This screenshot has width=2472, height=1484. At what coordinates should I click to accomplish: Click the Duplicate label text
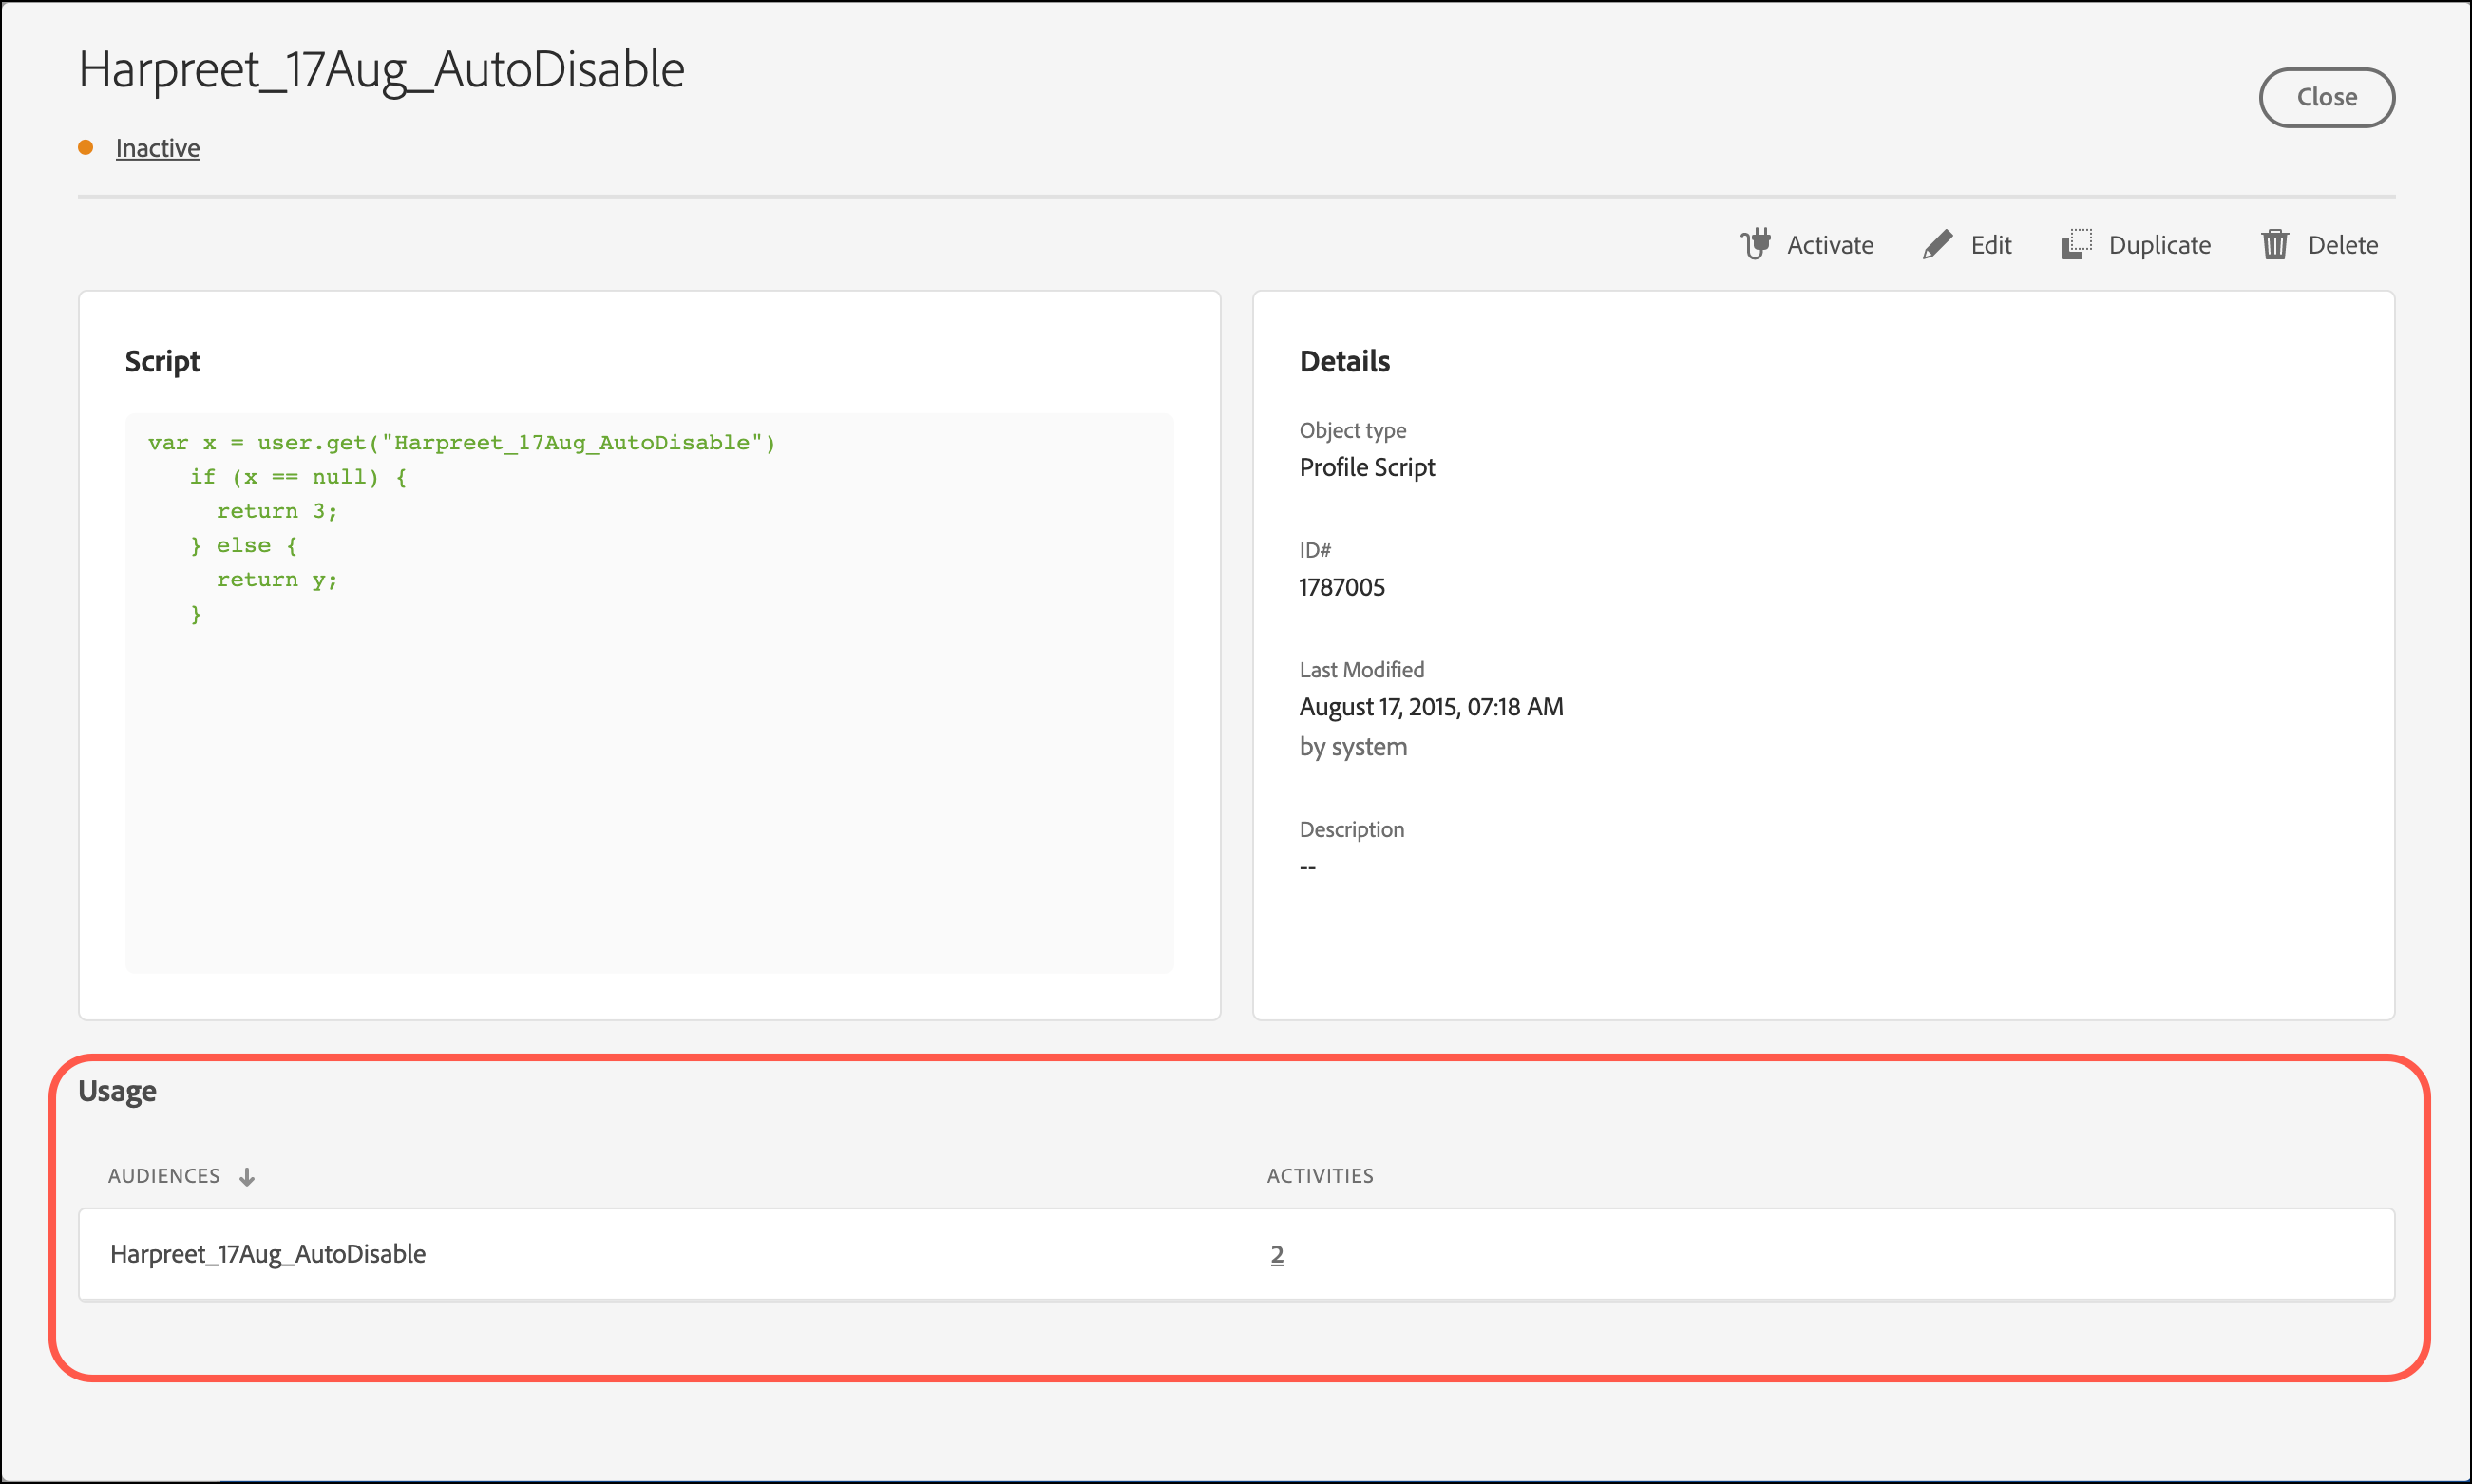(2159, 245)
